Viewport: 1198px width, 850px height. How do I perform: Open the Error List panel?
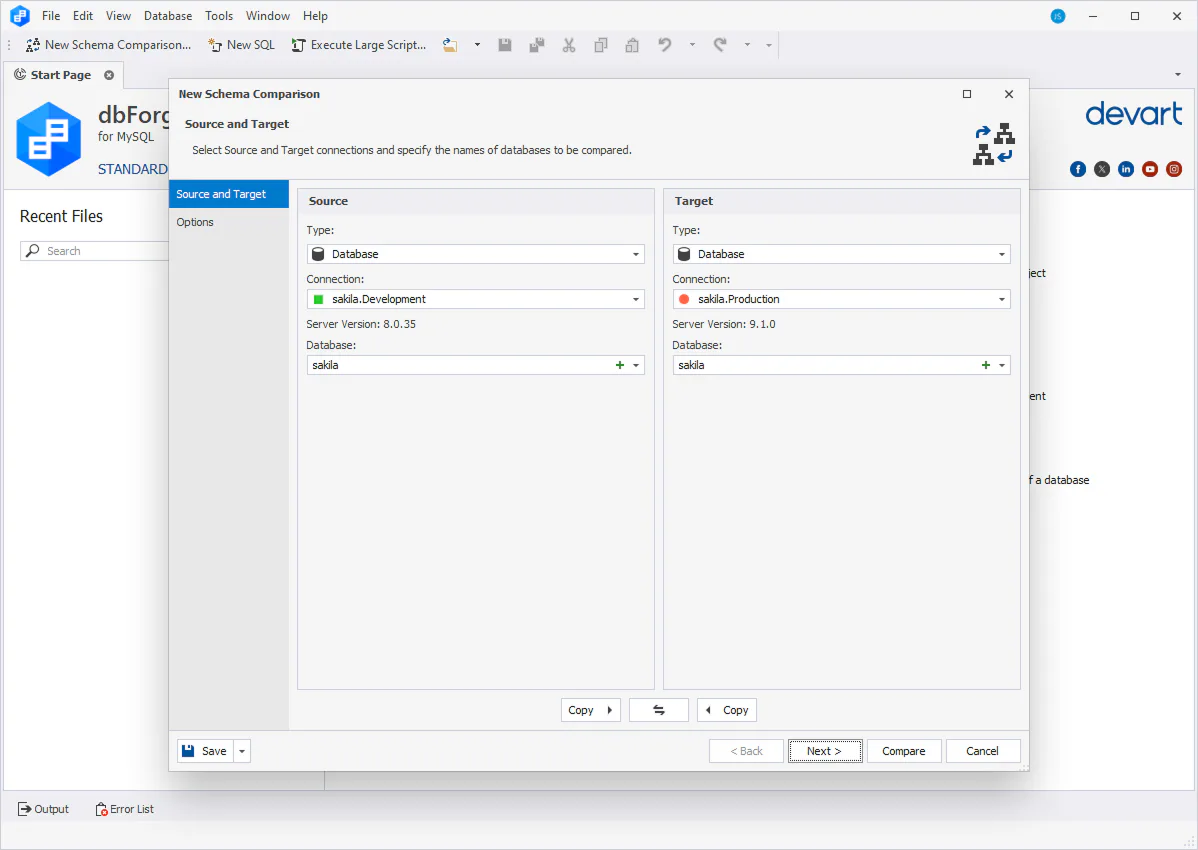125,809
